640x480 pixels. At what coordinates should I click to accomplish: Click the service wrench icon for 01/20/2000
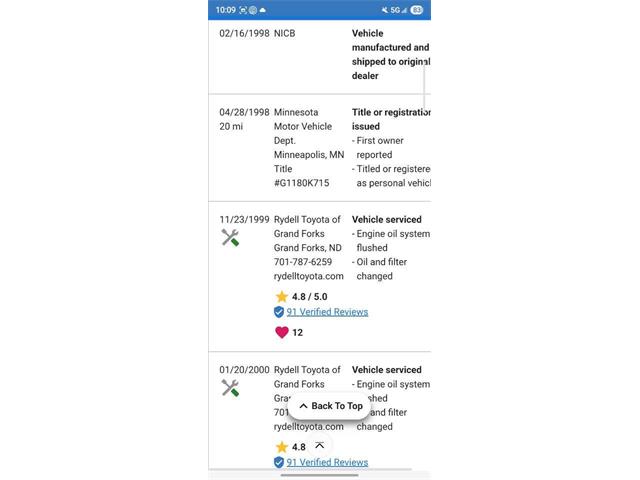click(230, 388)
